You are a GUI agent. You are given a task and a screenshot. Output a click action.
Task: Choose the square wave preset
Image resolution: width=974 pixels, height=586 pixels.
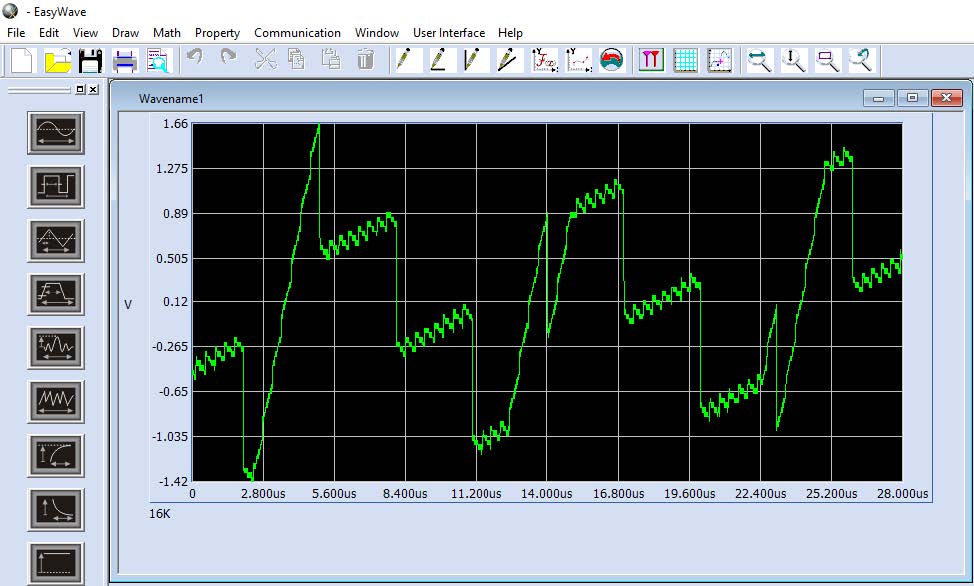click(56, 186)
